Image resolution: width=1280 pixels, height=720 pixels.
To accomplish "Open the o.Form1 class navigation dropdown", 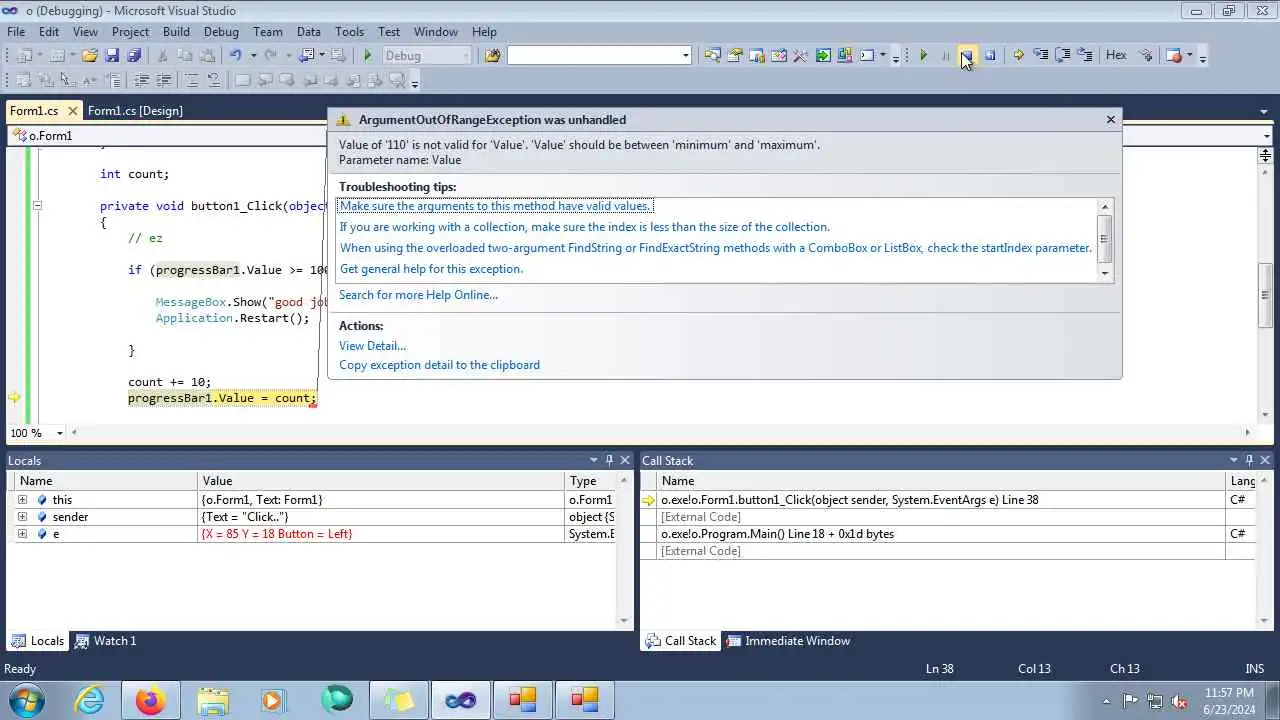I will pos(1266,136).
